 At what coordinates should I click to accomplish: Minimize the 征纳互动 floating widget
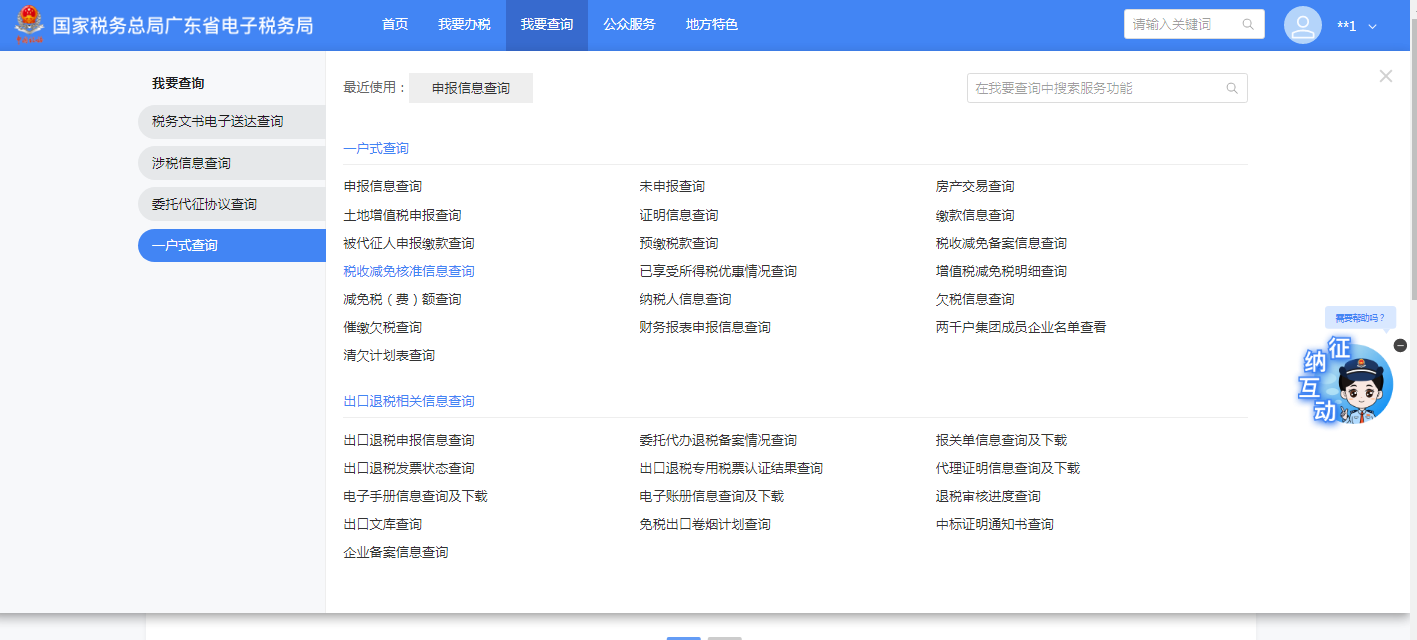pyautogui.click(x=1400, y=345)
